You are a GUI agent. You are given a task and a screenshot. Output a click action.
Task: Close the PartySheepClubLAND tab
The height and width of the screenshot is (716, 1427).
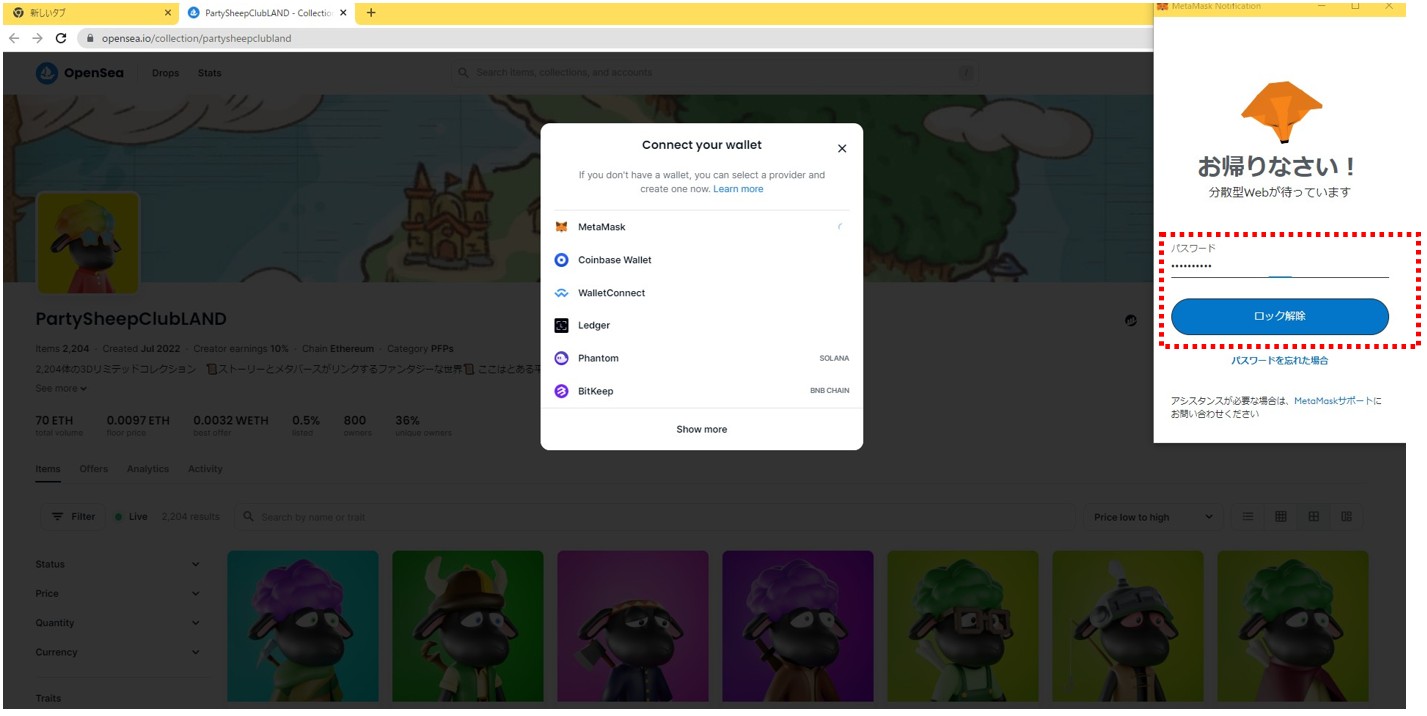pyautogui.click(x=344, y=13)
